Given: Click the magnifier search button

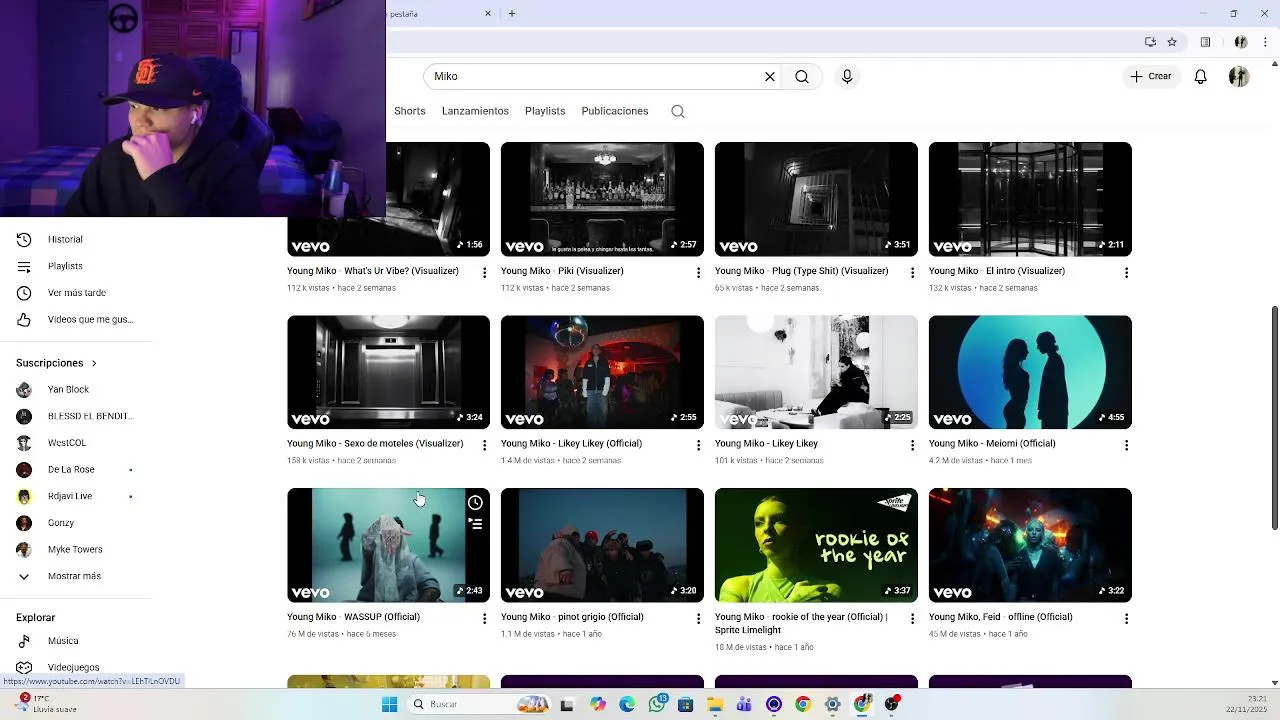Looking at the screenshot, I should (802, 76).
